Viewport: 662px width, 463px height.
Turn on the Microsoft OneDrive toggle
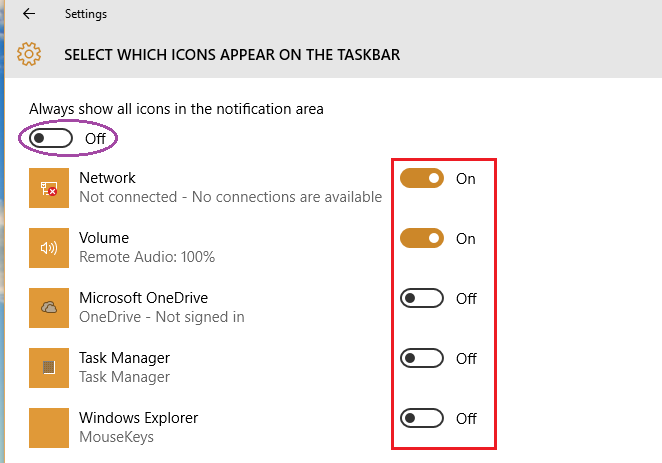point(422,298)
